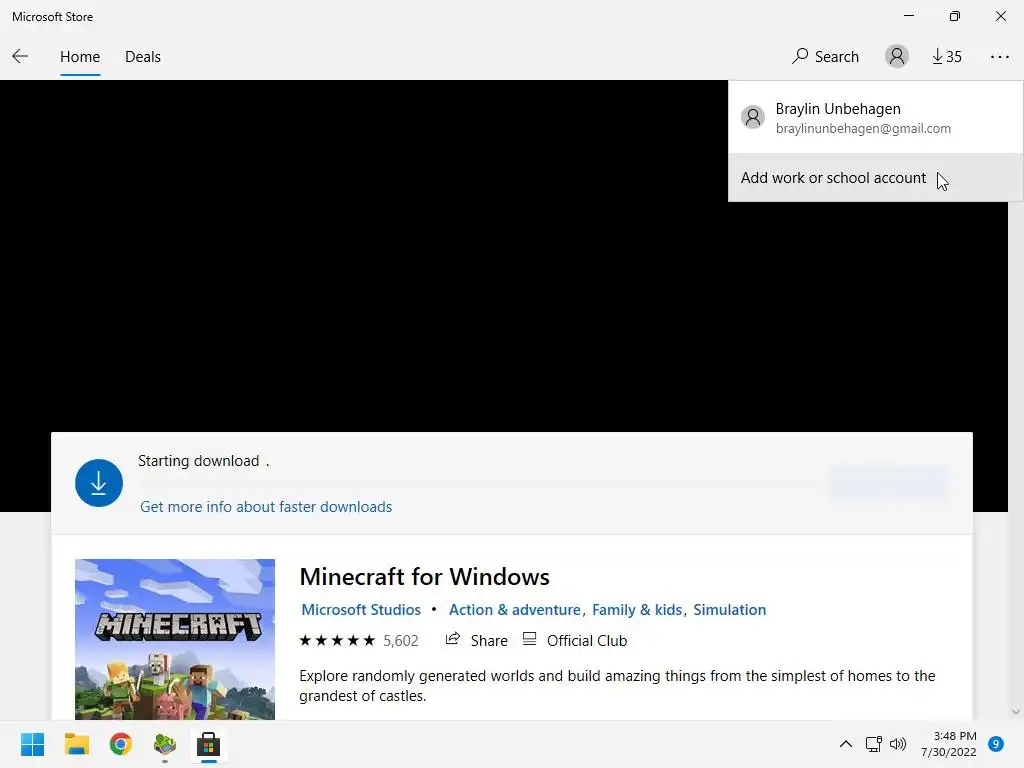1024x768 pixels.
Task: Click the Starting download status text
Action: pyautogui.click(x=203, y=461)
